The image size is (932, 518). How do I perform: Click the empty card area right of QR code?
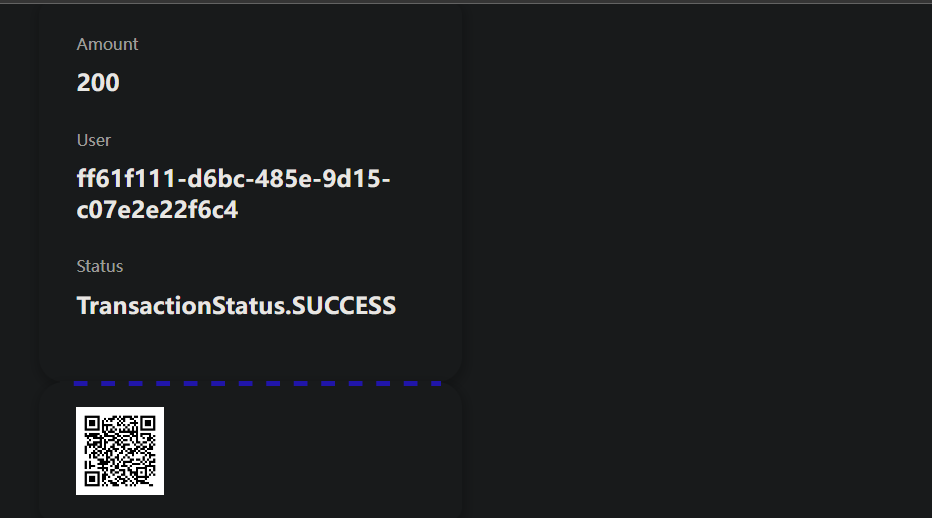tap(310, 450)
